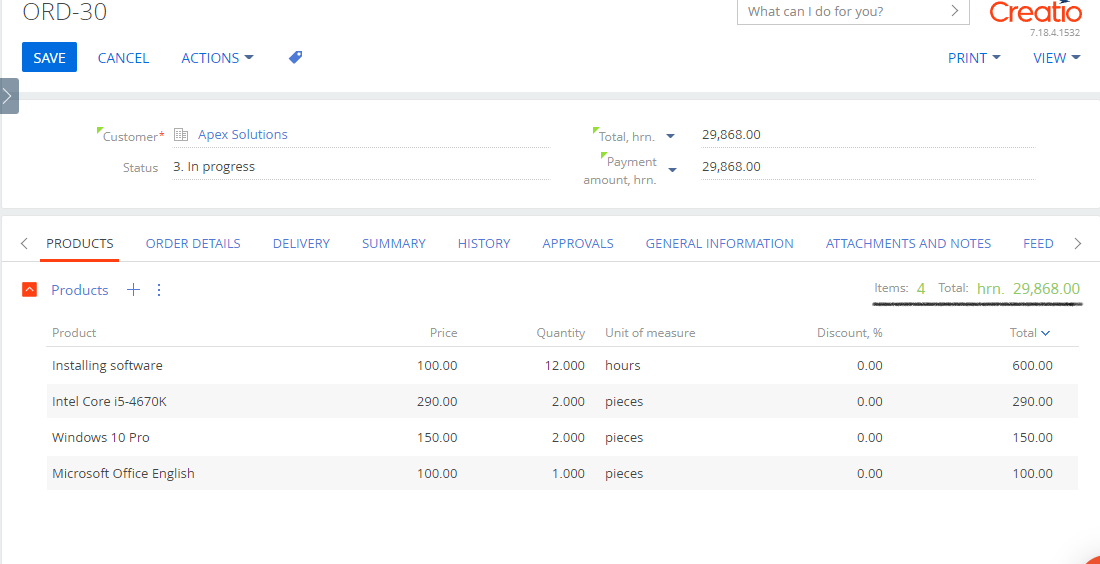Screen dimensions: 1100x564
Task: Switch to the Delivery tab
Action: [x=301, y=243]
